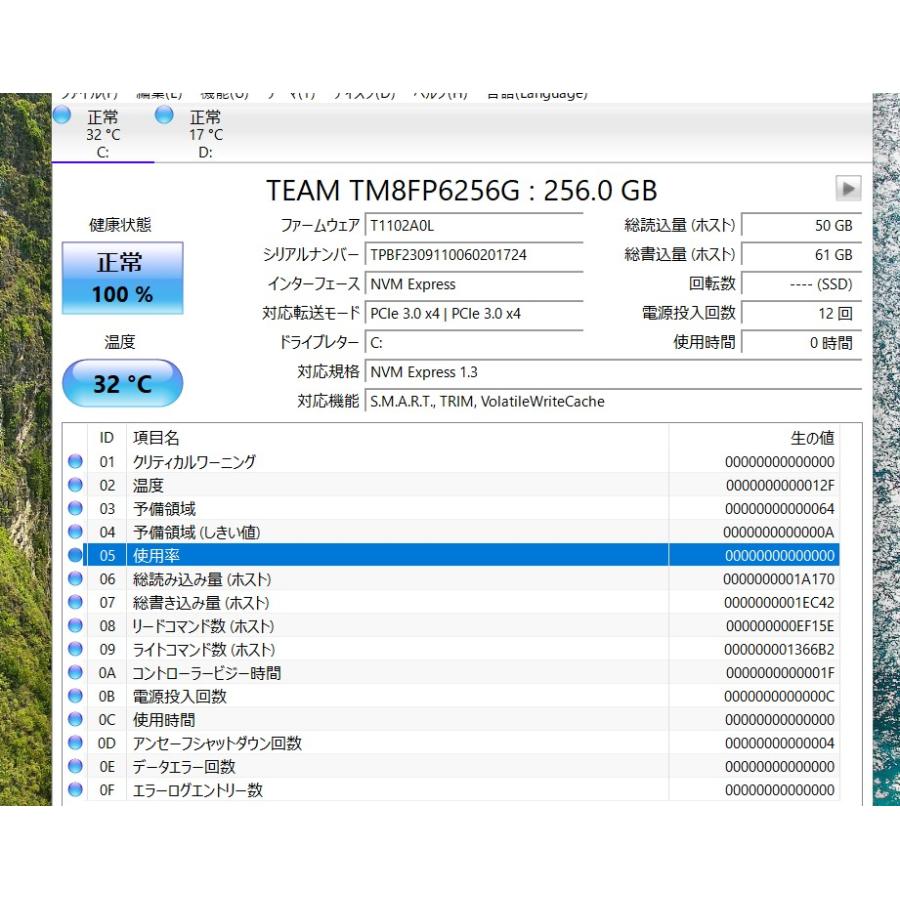Select the 温度 row in the SMART list

451,485
